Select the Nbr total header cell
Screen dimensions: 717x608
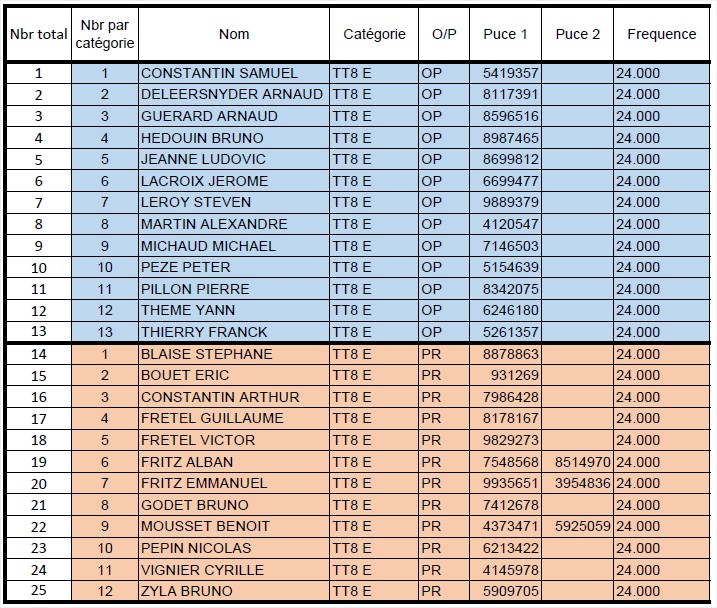pos(39,34)
